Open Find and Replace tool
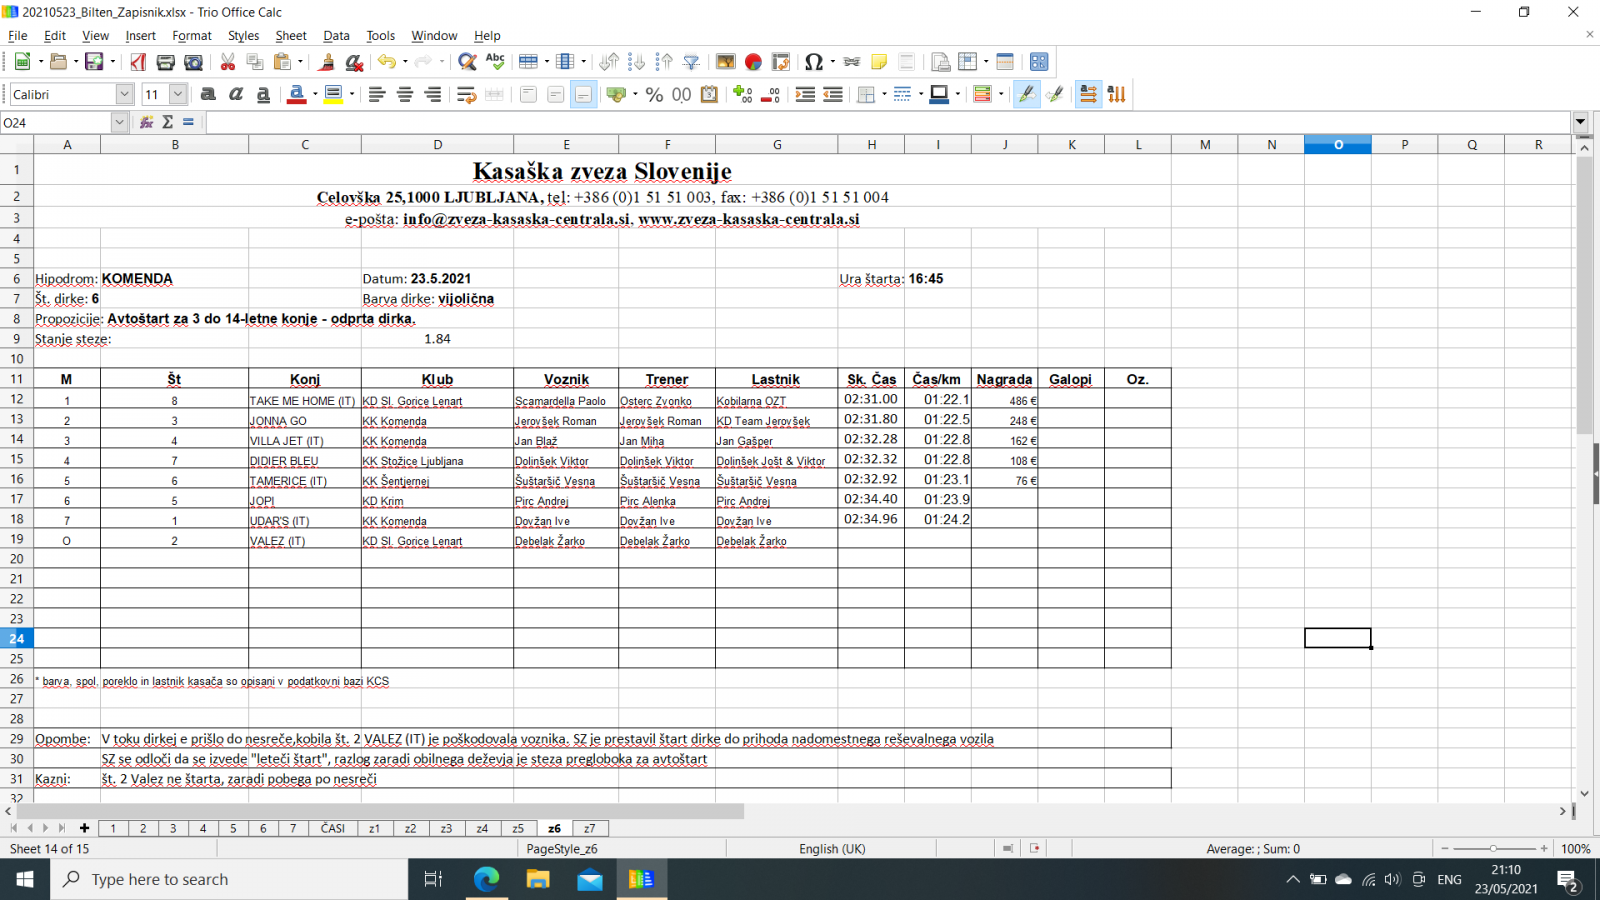Screen dimensions: 1600x900 click(467, 62)
